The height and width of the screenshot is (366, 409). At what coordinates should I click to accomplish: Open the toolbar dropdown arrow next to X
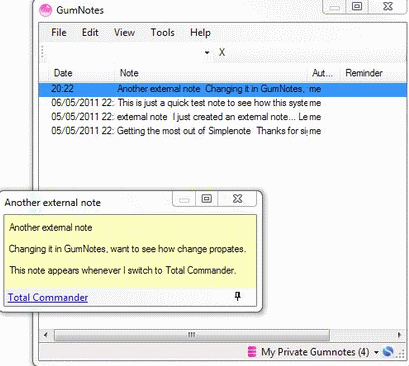[x=207, y=52]
